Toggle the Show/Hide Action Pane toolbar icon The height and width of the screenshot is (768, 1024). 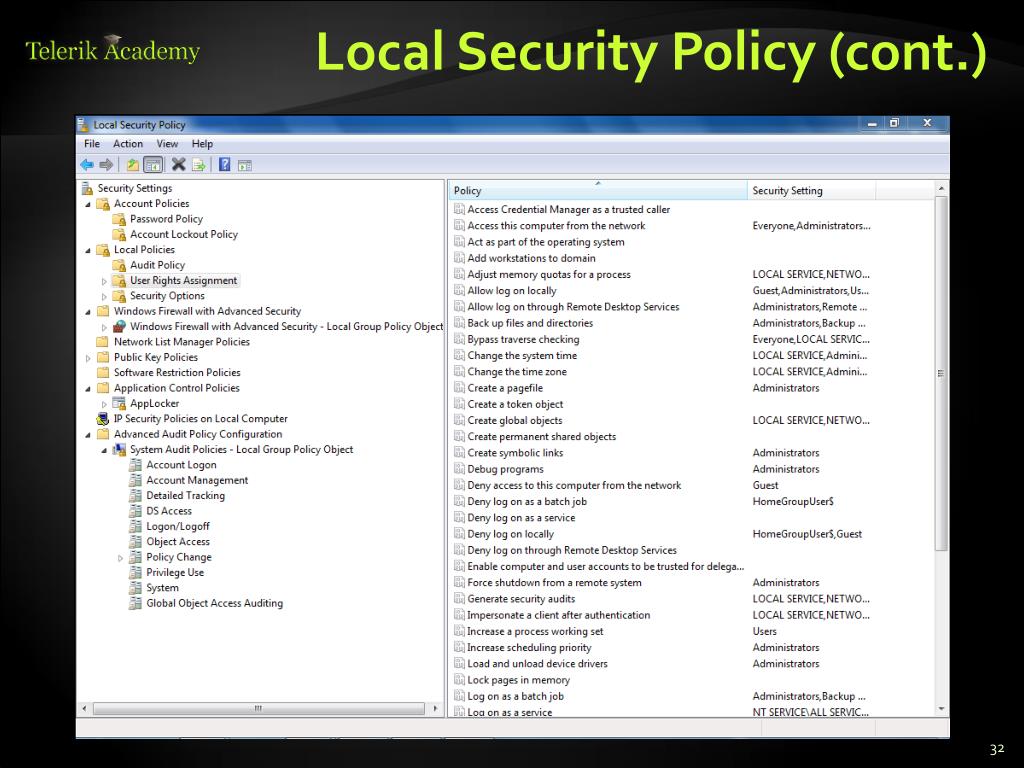coord(245,166)
